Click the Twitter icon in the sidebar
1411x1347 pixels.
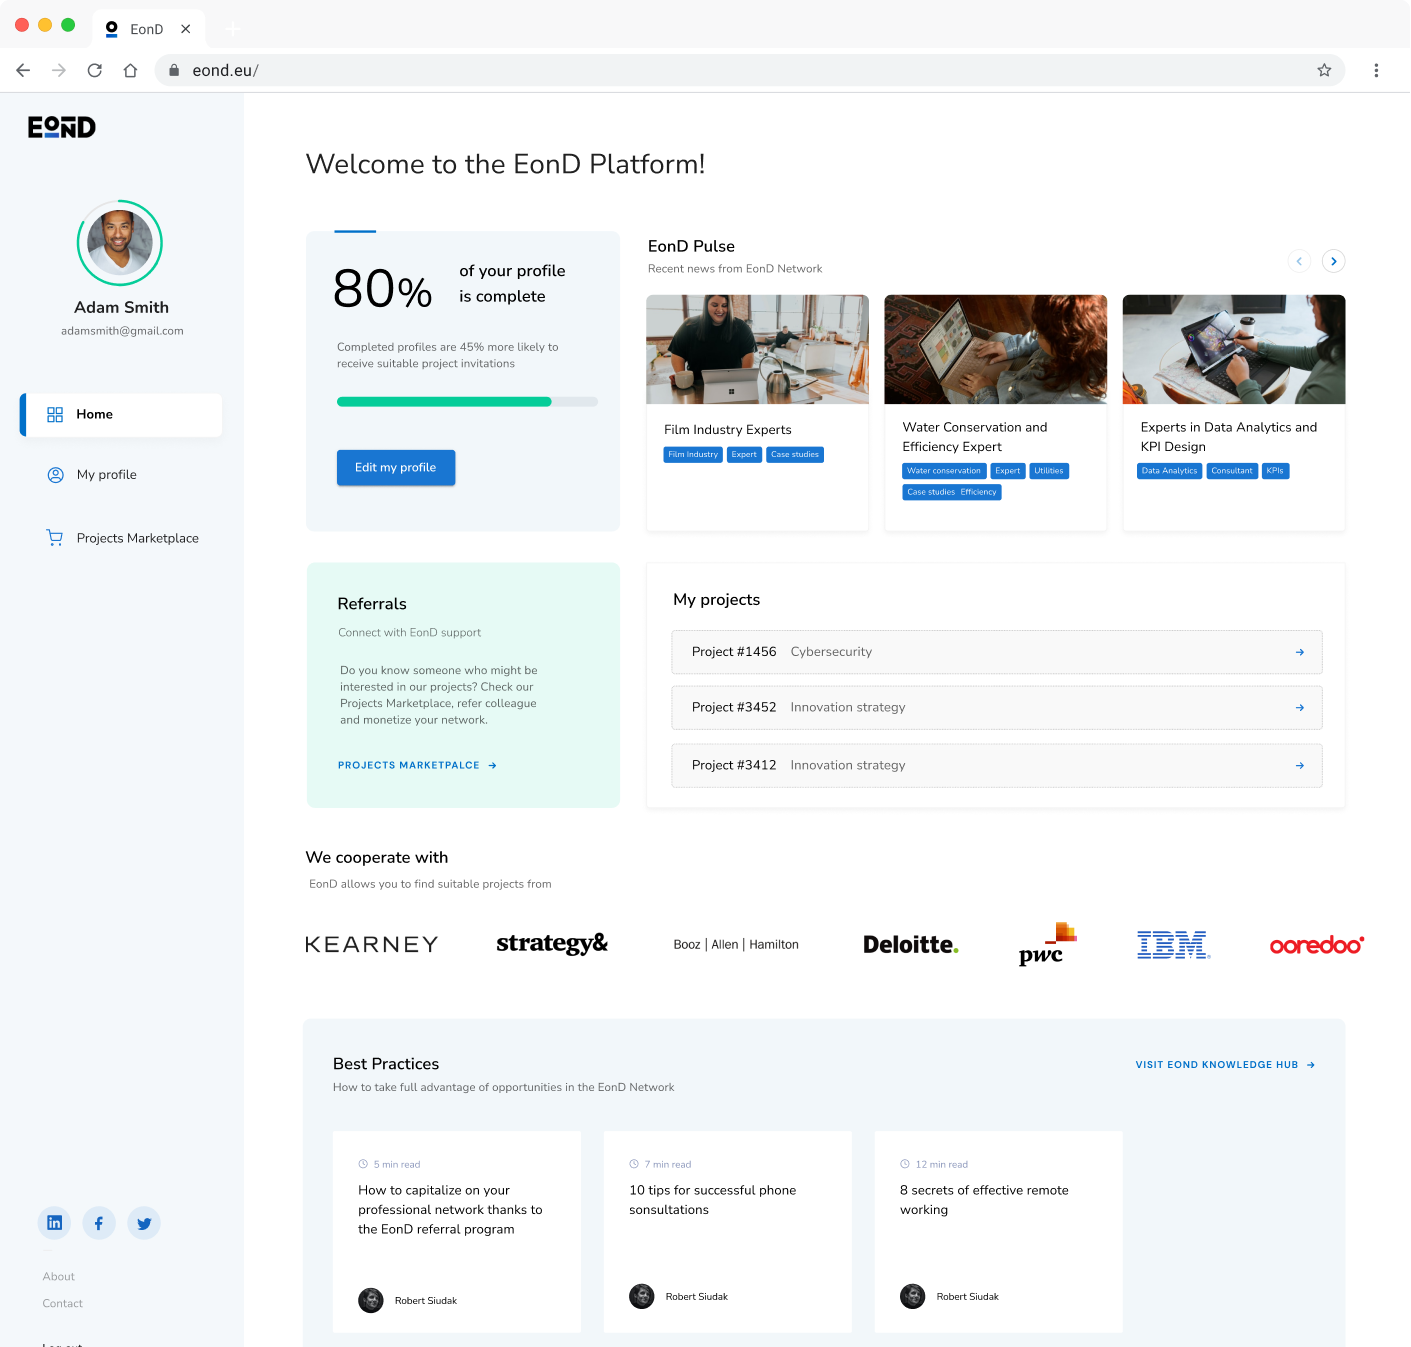point(143,1222)
